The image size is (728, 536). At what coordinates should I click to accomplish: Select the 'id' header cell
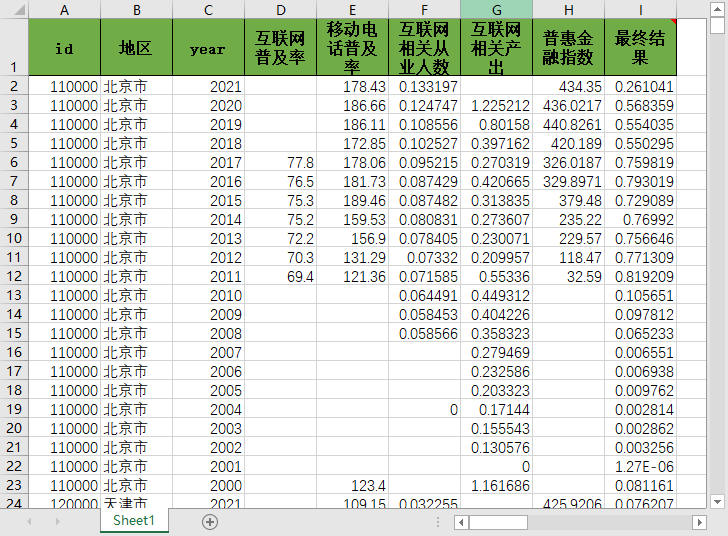[65, 47]
